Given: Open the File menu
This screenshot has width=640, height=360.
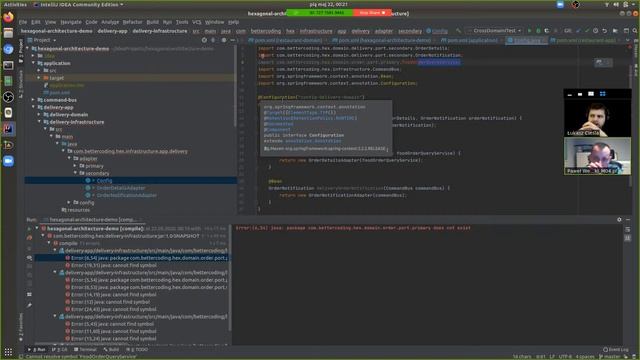Looking at the screenshot, I should point(23,22).
